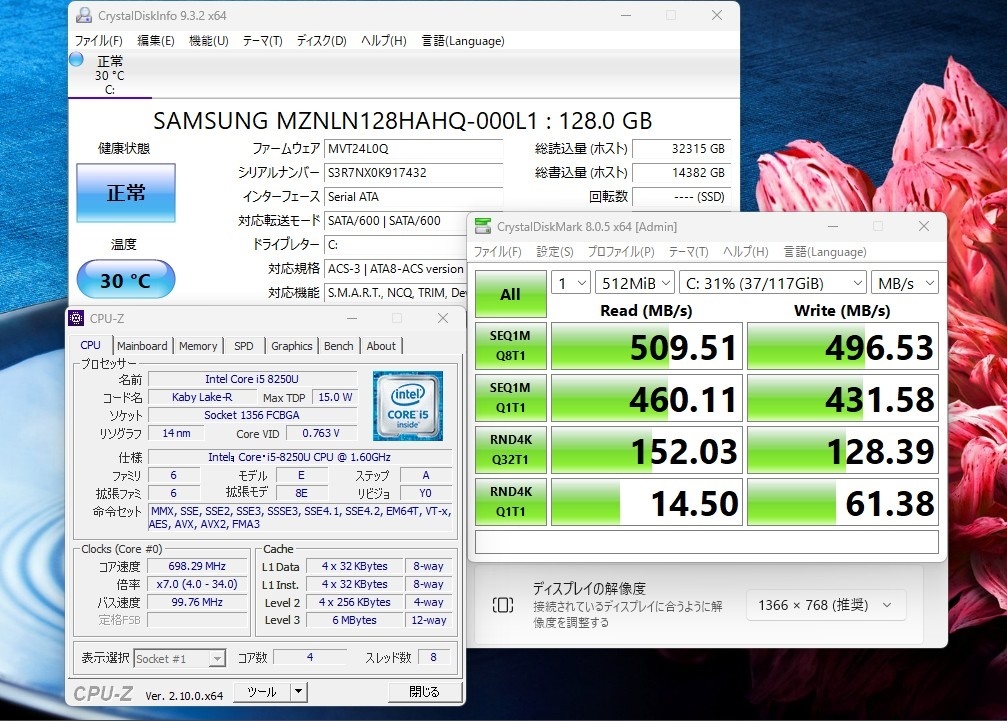1007x721 pixels.
Task: Click the blue health status circle for drive C:
Action: (x=76, y=59)
